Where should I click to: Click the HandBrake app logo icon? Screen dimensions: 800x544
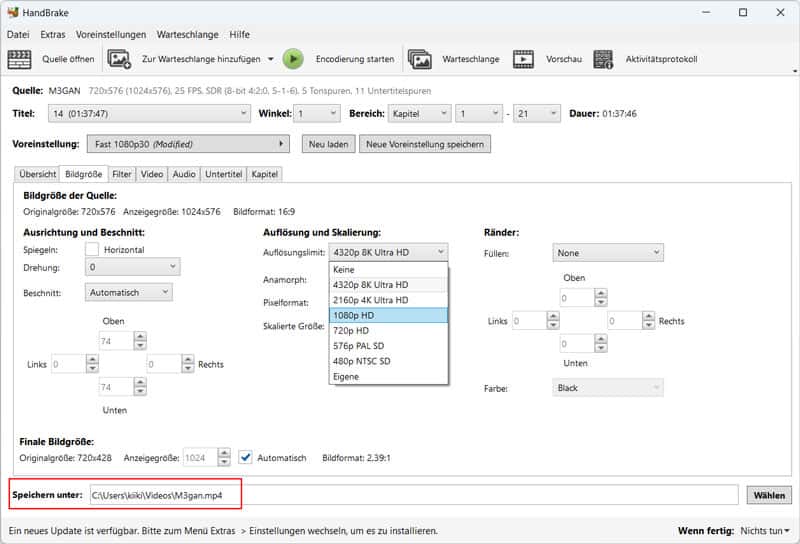point(13,12)
